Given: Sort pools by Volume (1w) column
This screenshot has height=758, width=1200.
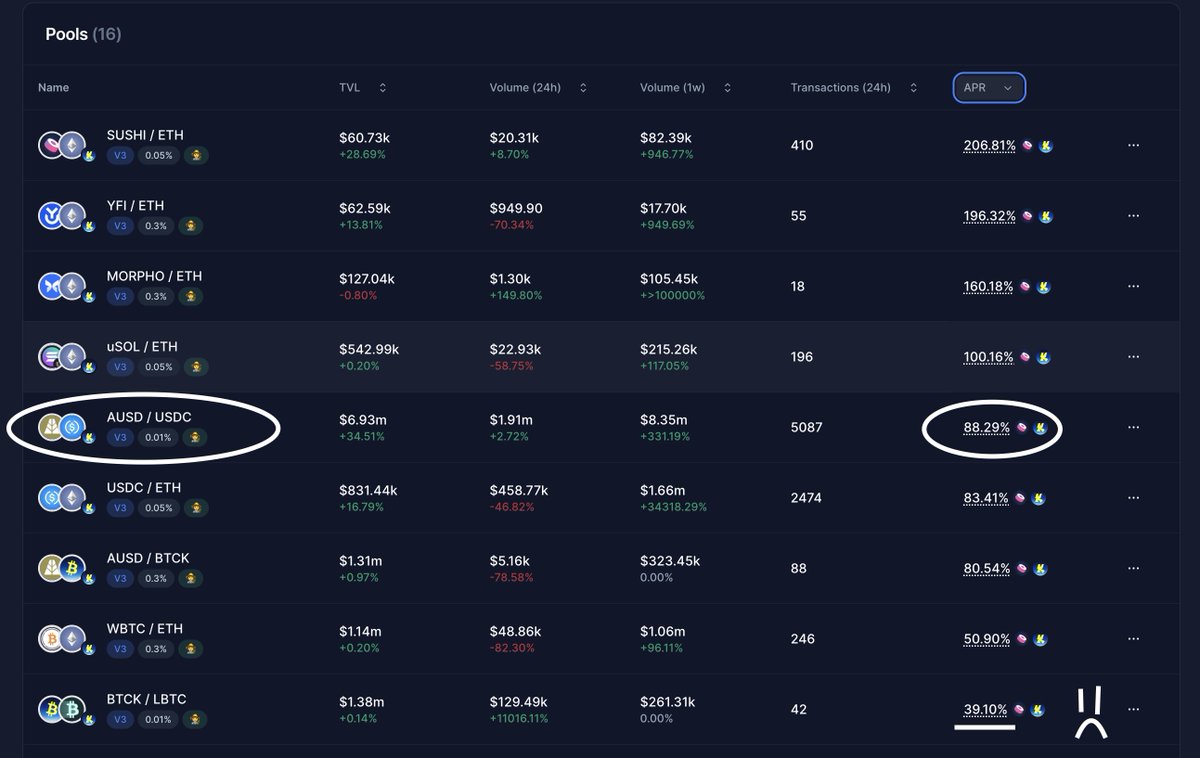Looking at the screenshot, I should (686, 88).
